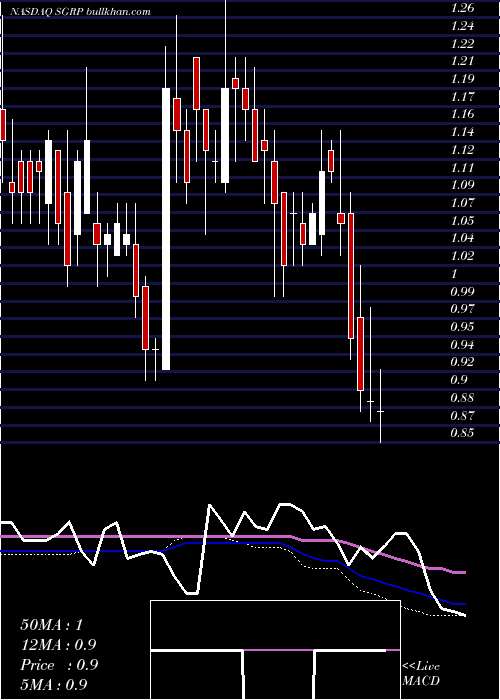Click the 50MA : 1 indicator readout
This screenshot has height=700, width=500.
coord(52,625)
